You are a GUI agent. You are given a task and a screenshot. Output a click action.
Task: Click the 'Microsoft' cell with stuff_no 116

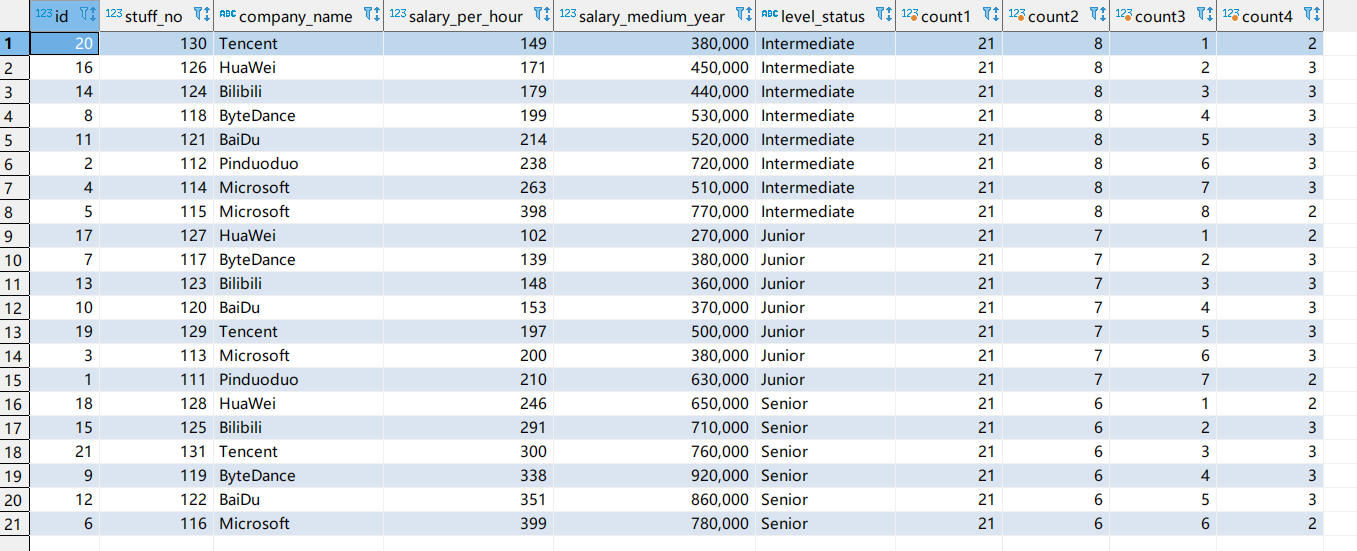298,523
